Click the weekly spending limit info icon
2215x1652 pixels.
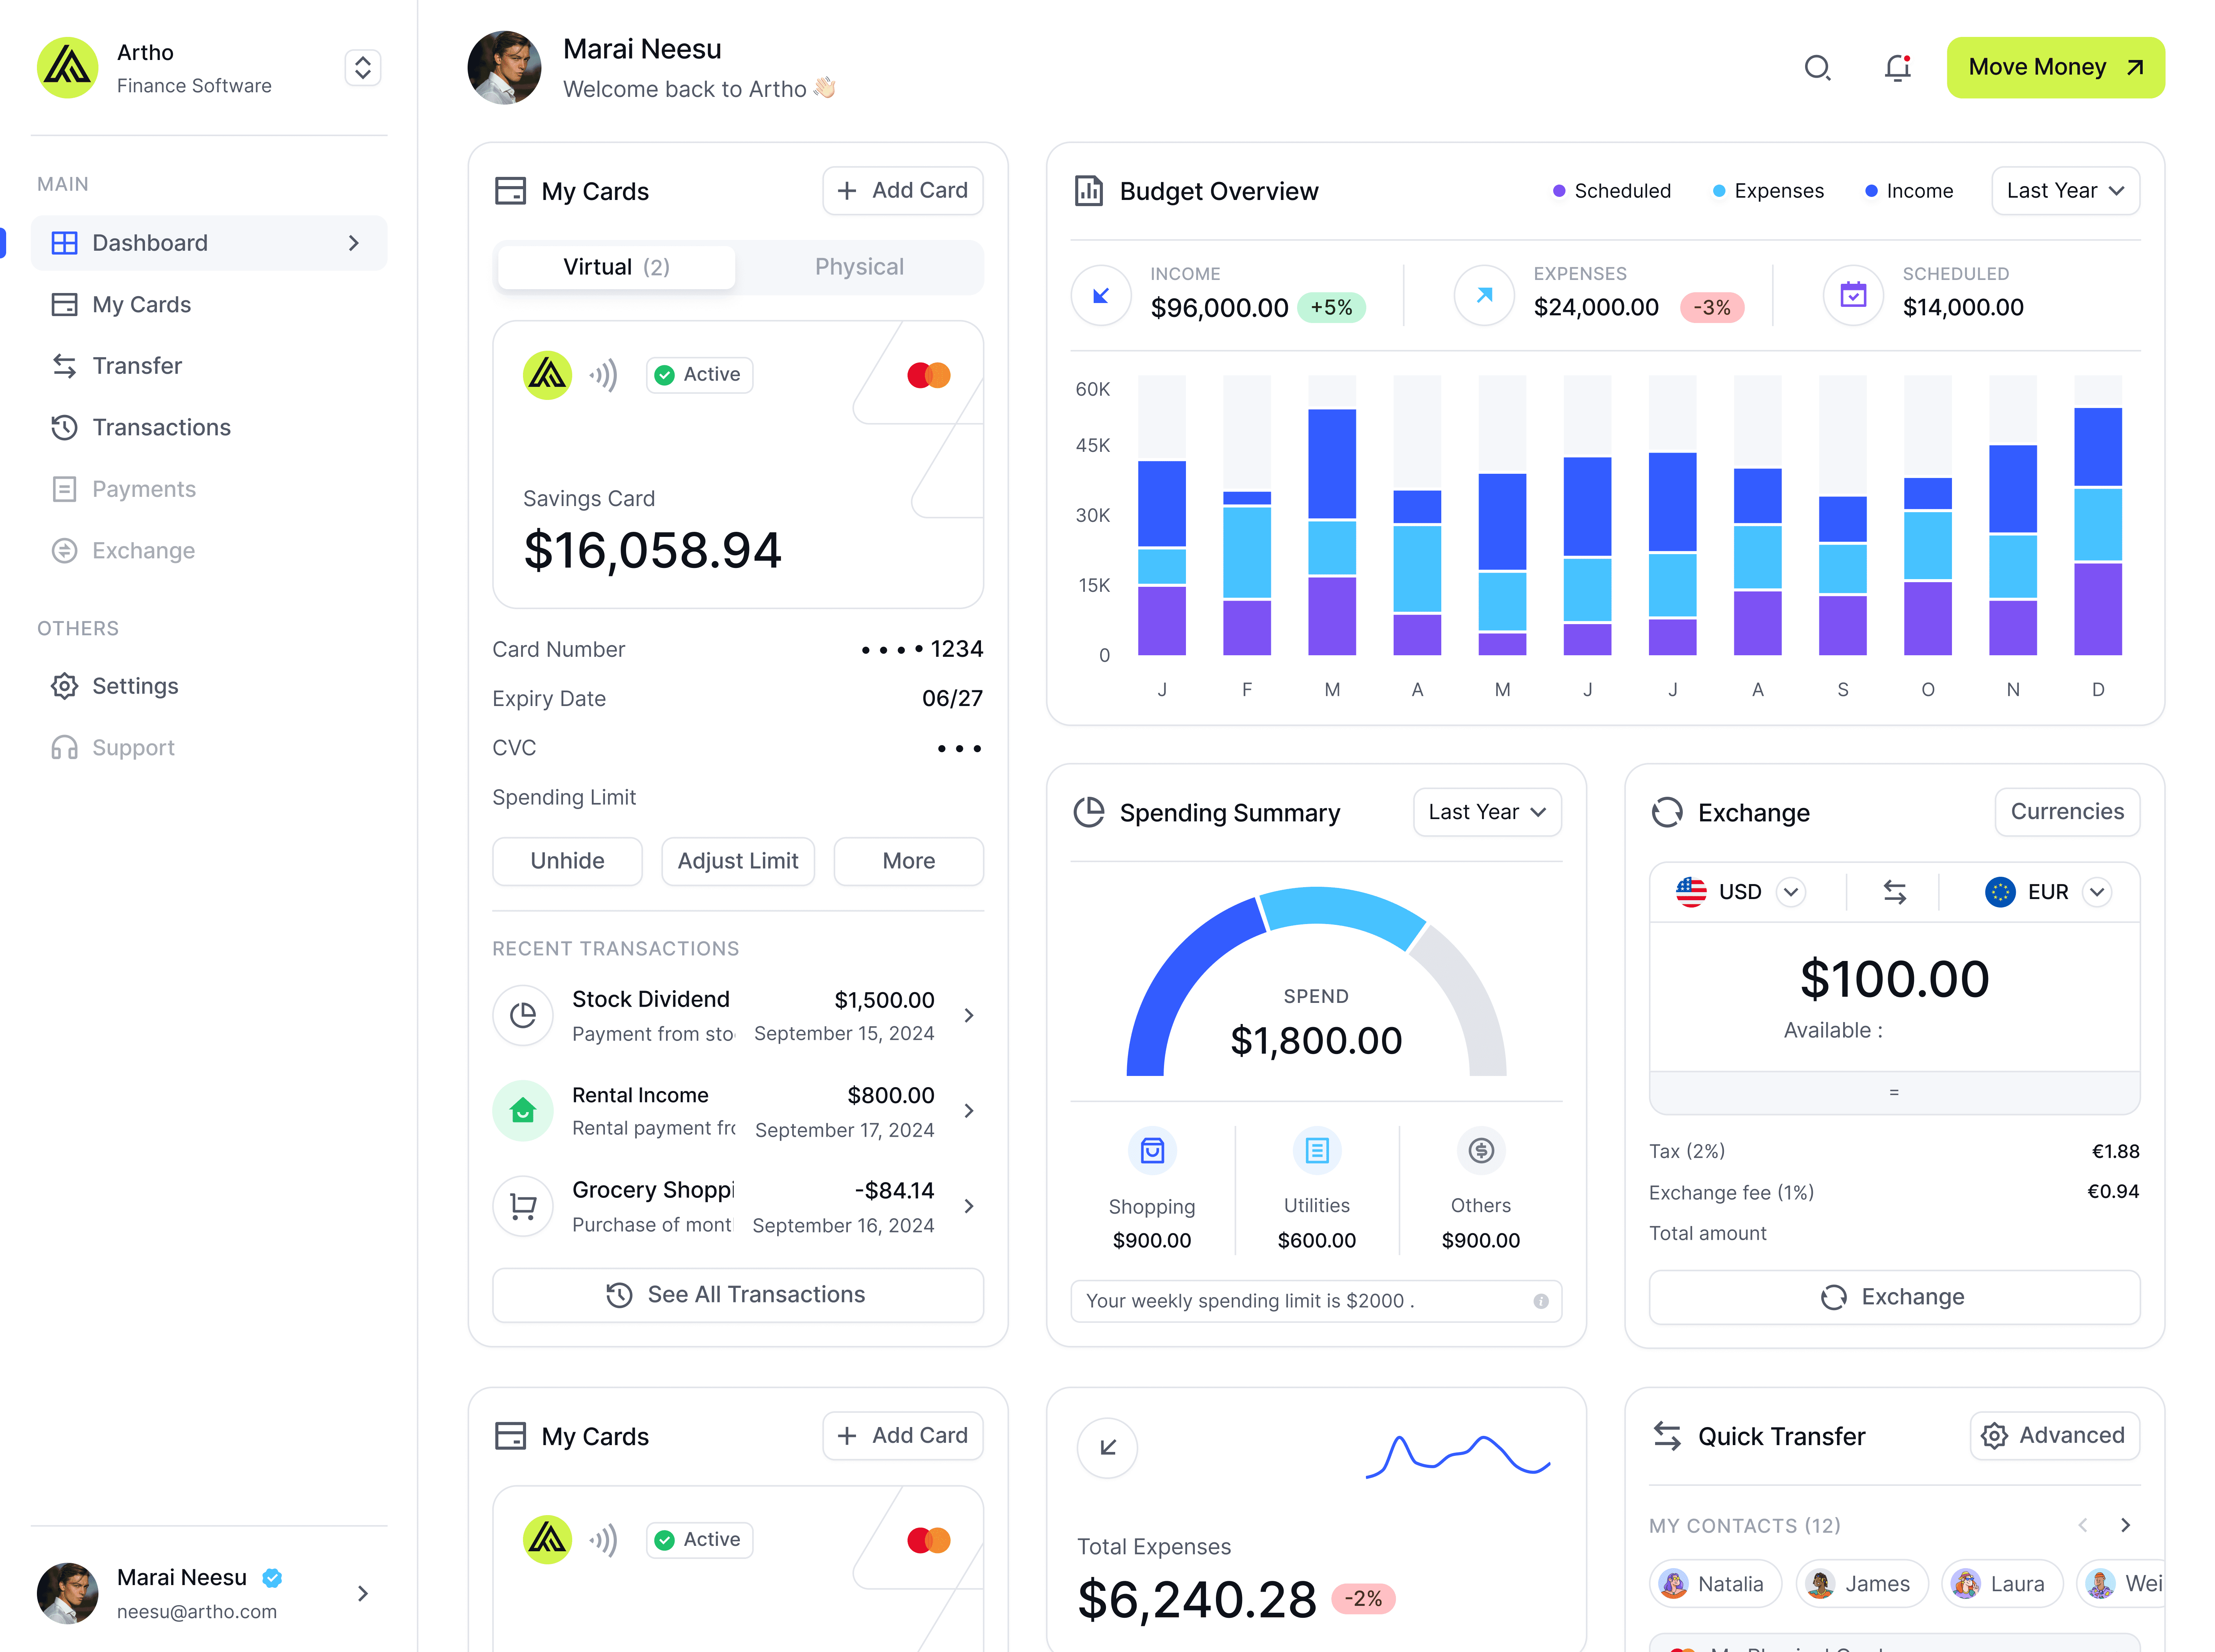[1540, 1301]
